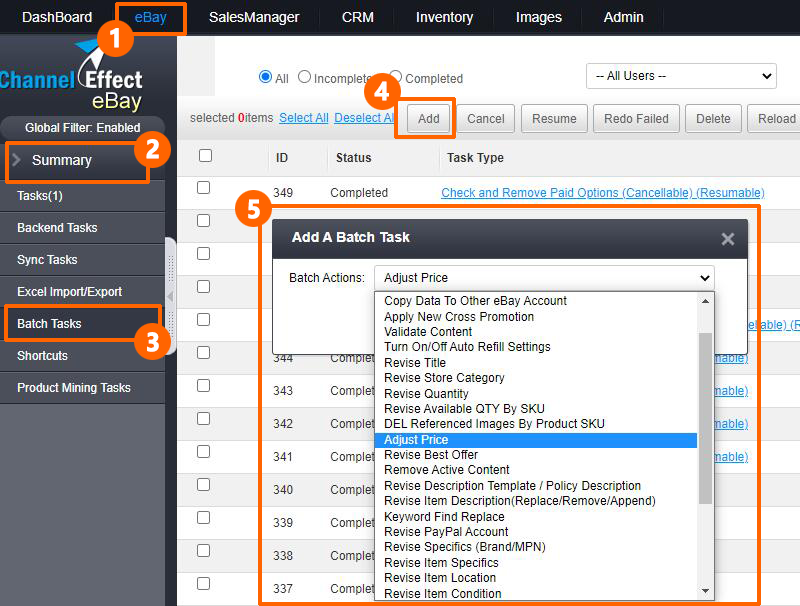Viewport: 800px width, 606px height.
Task: Choose DEL Referenced Images By Product SKU
Action: [536, 424]
